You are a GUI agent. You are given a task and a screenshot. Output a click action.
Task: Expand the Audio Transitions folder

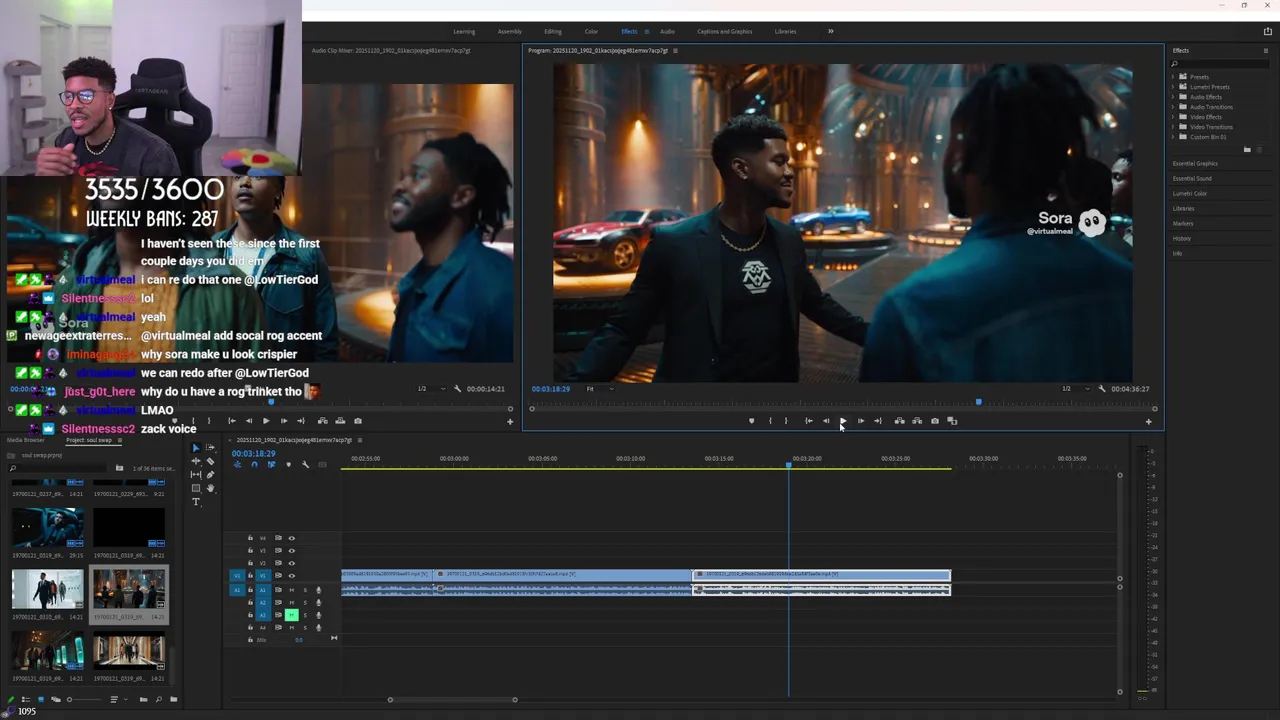(1173, 107)
